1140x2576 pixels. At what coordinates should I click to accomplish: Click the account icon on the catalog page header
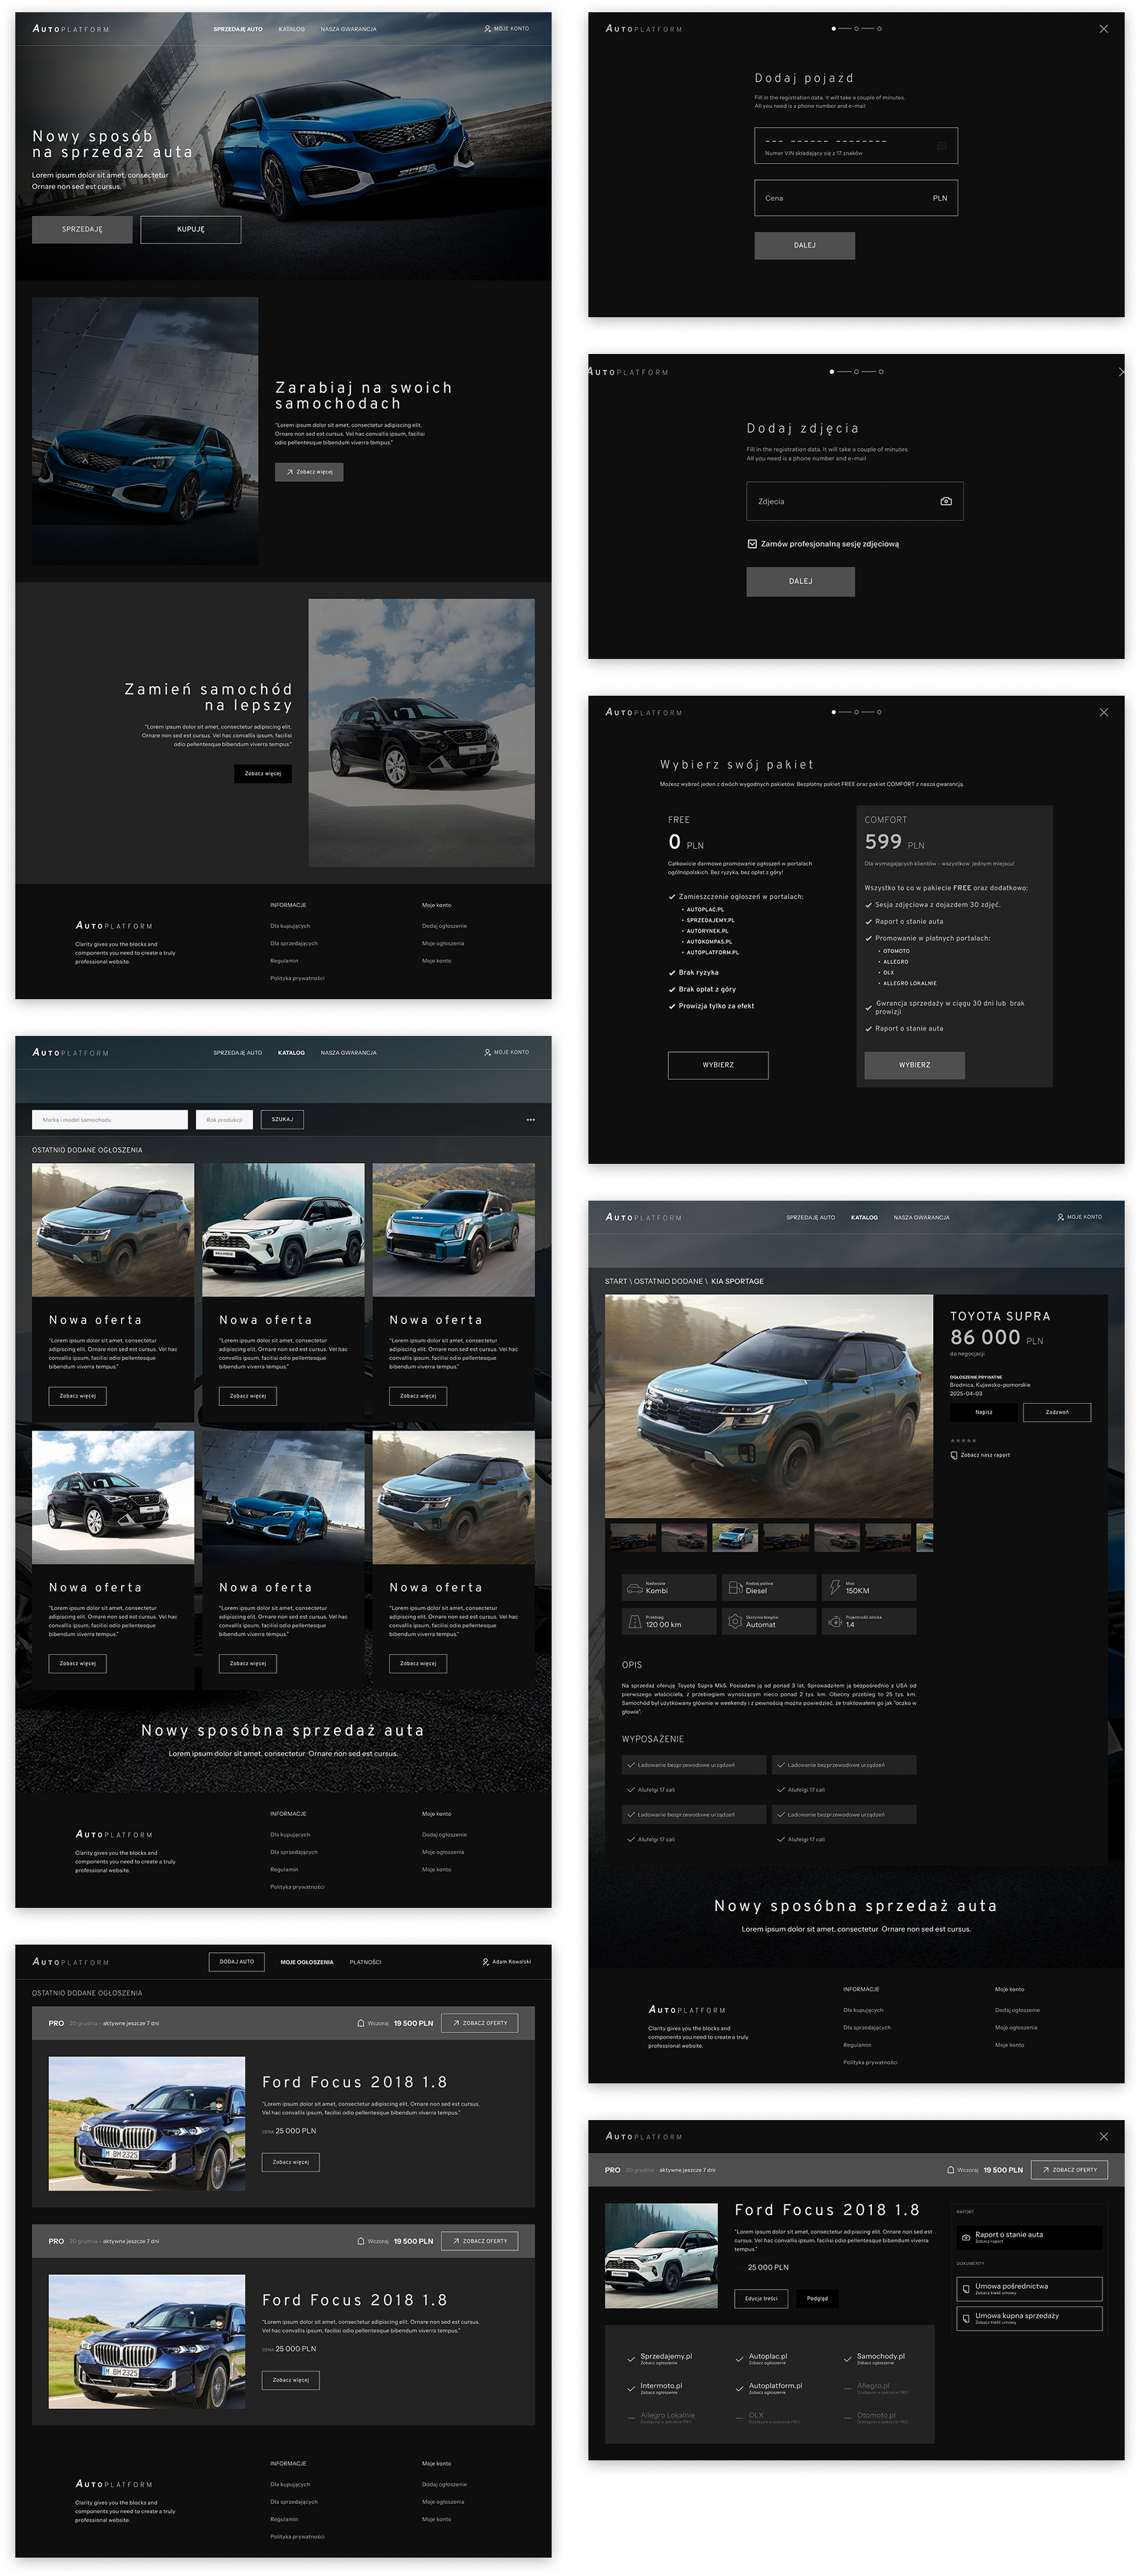tap(487, 1053)
